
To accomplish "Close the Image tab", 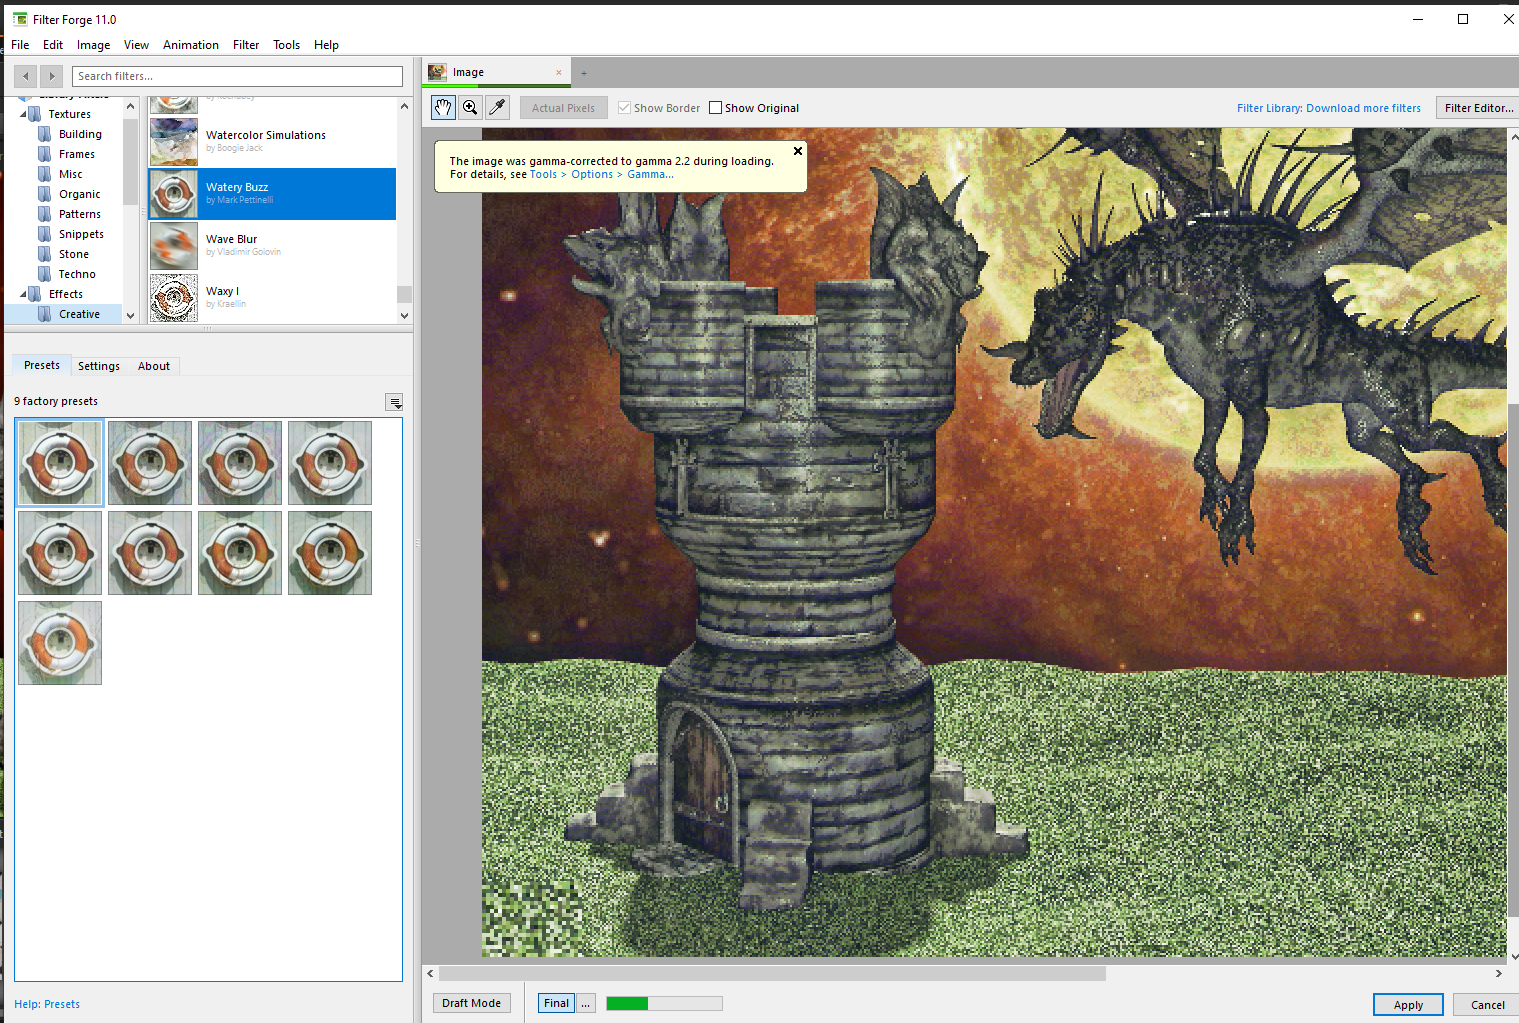I will pyautogui.click(x=559, y=72).
